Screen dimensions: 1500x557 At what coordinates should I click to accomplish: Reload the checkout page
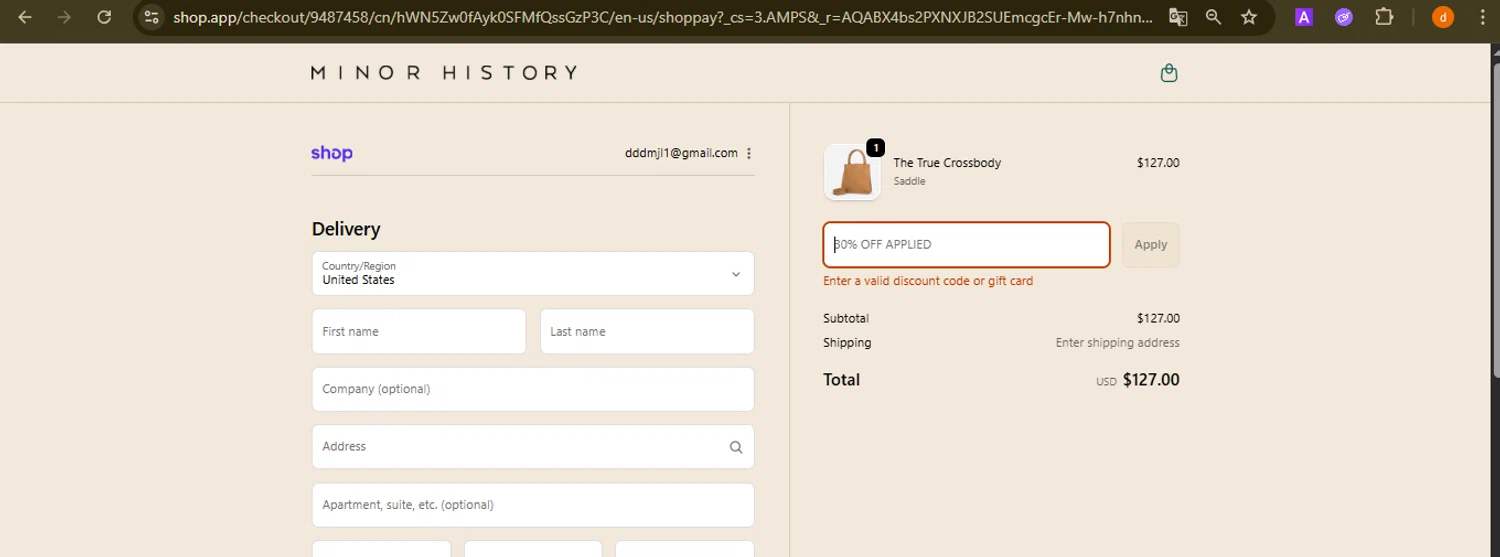click(x=104, y=17)
